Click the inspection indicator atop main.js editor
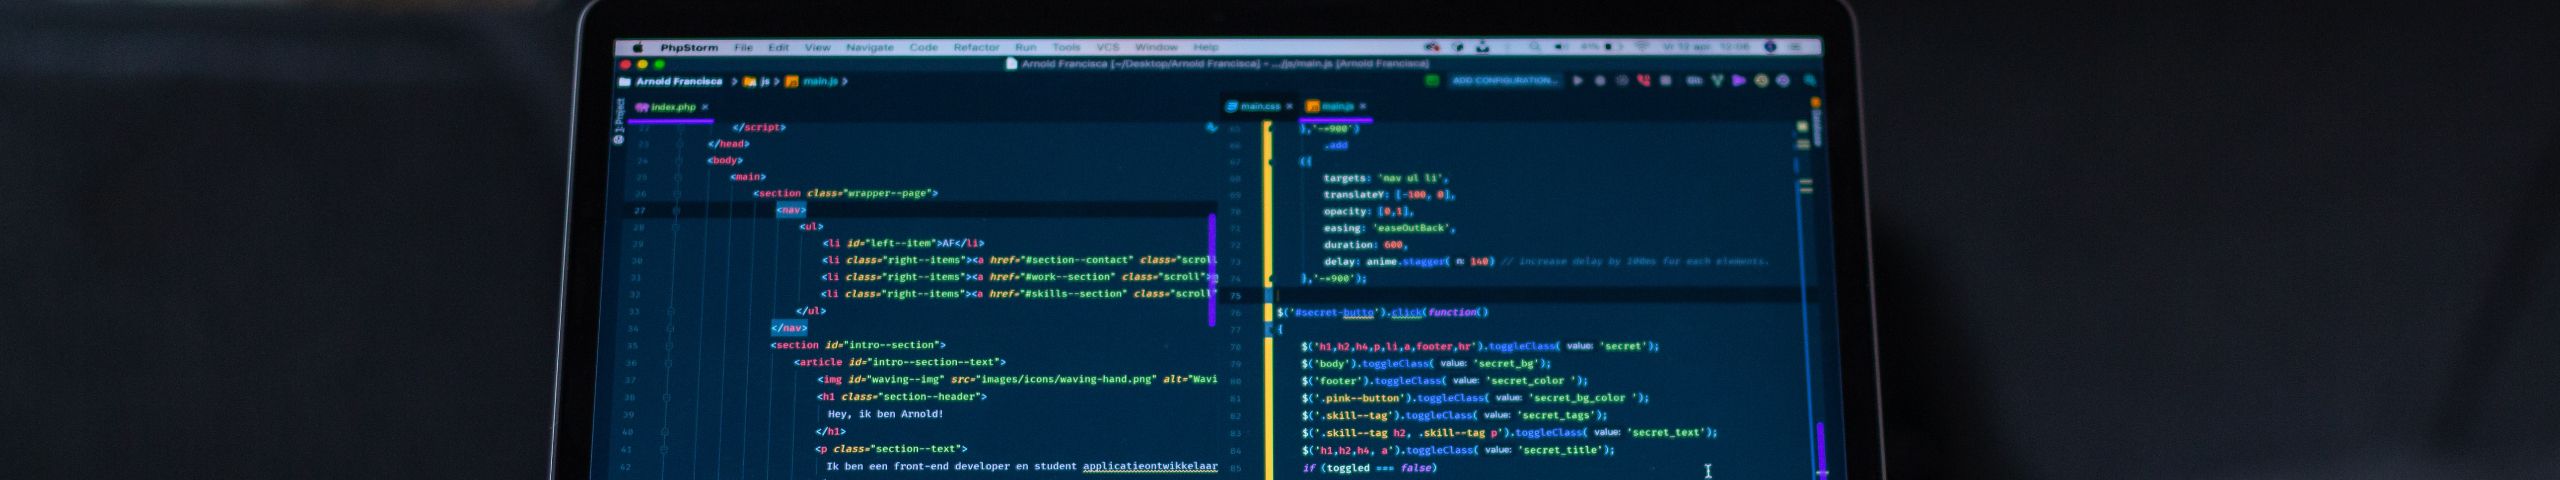This screenshot has width=2560, height=480. point(1802,127)
